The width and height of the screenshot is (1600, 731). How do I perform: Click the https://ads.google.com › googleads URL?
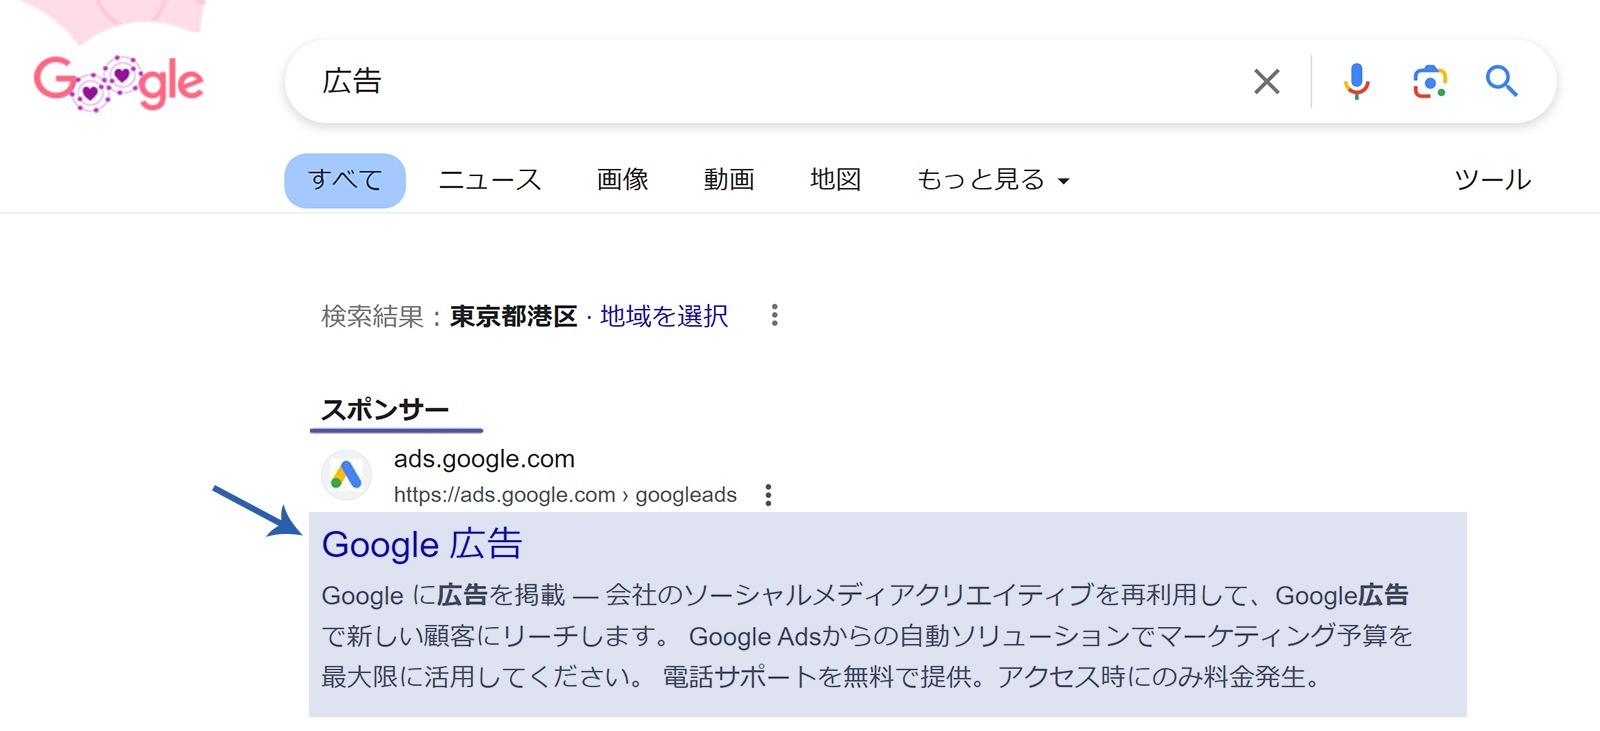(x=565, y=495)
